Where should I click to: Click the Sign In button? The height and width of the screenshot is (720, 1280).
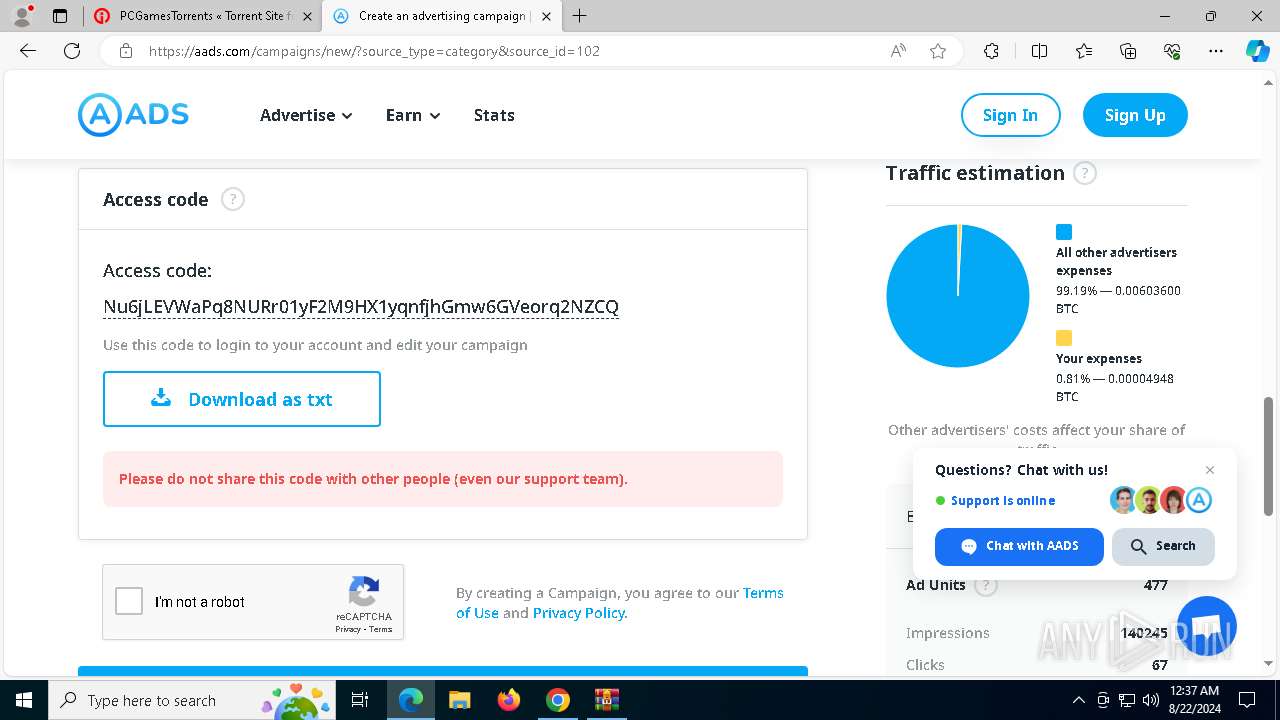(1010, 115)
